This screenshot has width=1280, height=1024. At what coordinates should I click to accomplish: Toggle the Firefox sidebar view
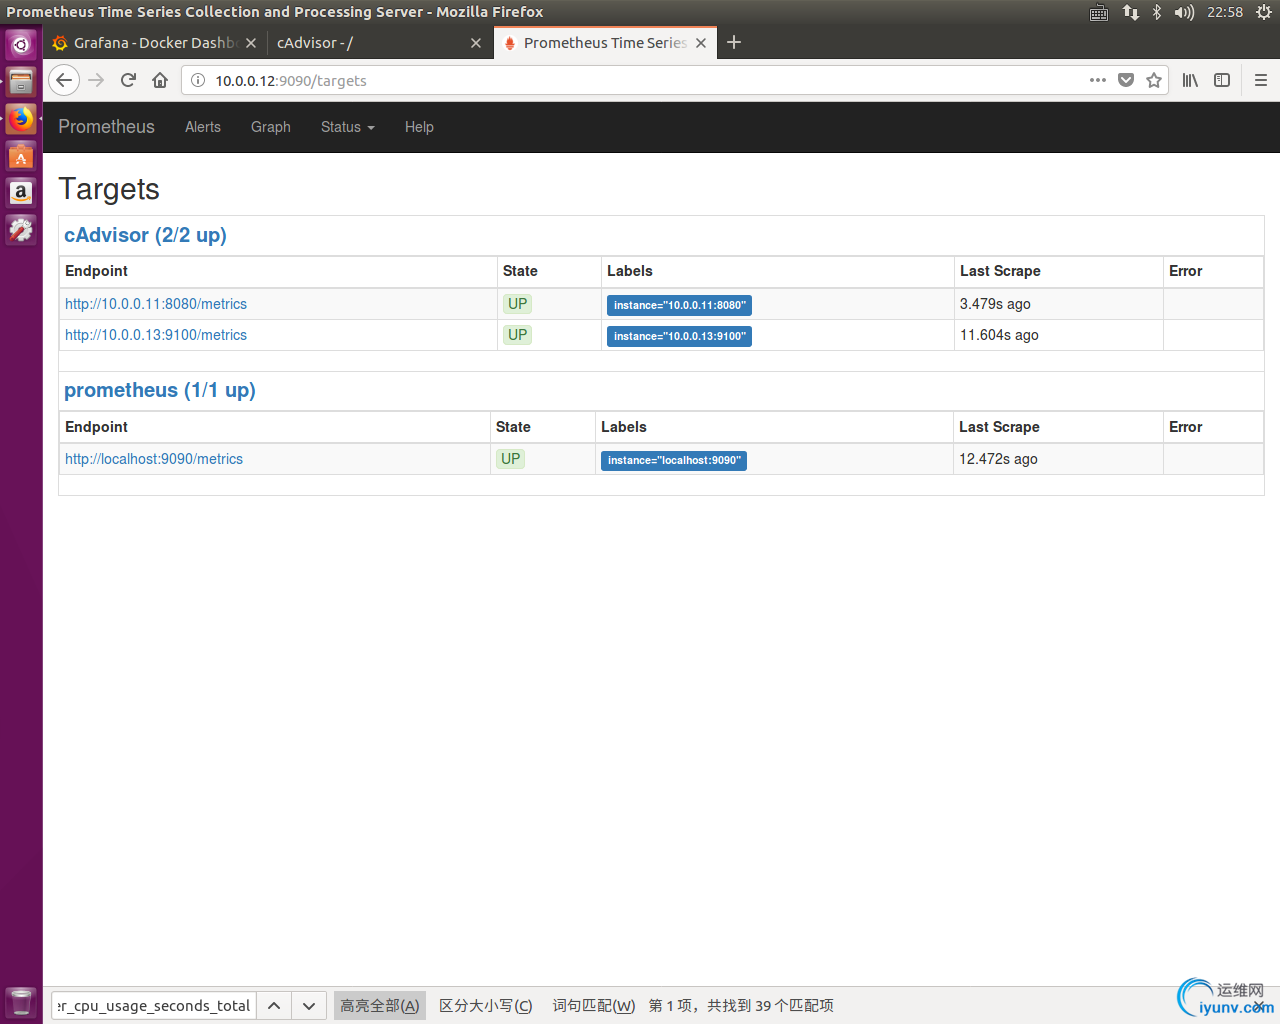click(x=1222, y=80)
